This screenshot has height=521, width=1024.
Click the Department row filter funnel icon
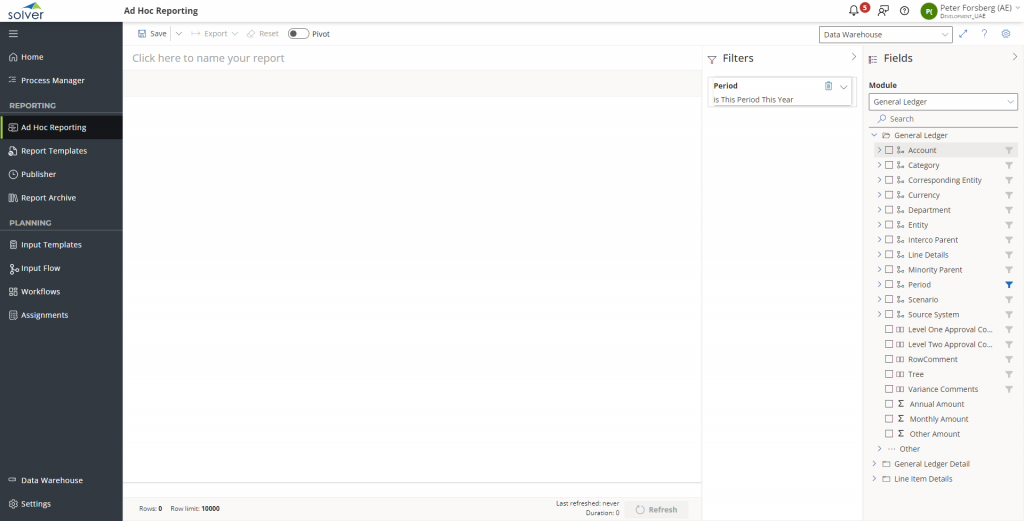tap(1009, 210)
